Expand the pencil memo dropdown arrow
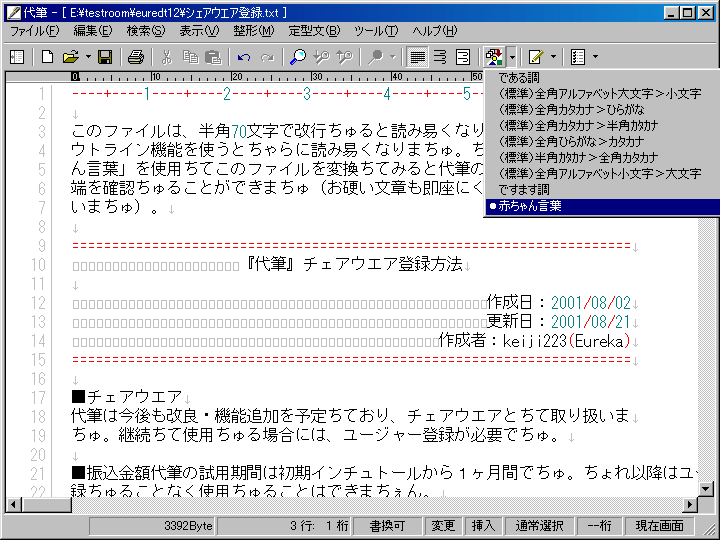Image resolution: width=720 pixels, height=540 pixels. [553, 57]
